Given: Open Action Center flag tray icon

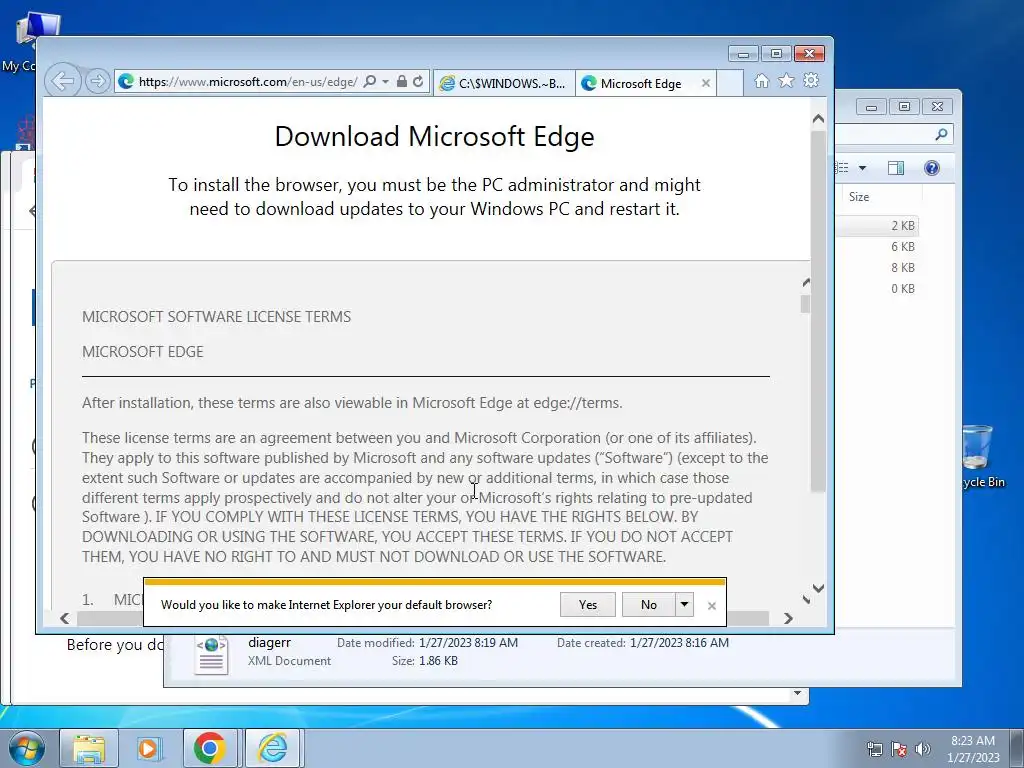Looking at the screenshot, I should [899, 748].
